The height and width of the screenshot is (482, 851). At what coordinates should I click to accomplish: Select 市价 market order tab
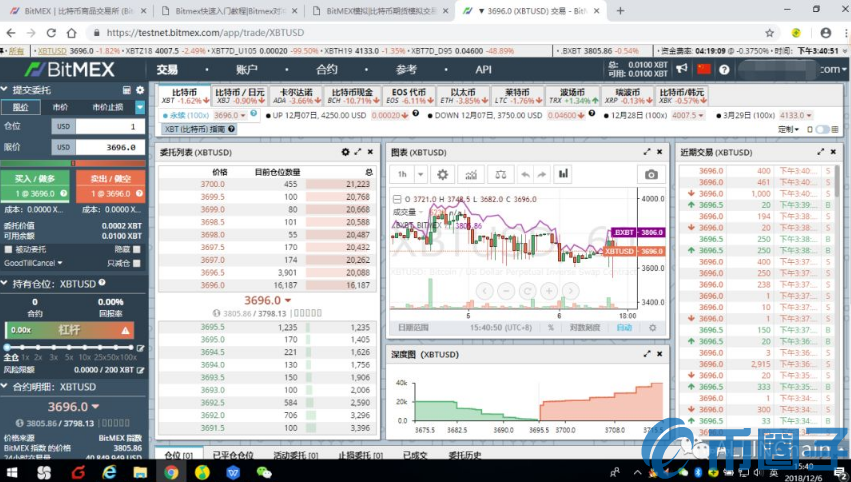[x=60, y=107]
